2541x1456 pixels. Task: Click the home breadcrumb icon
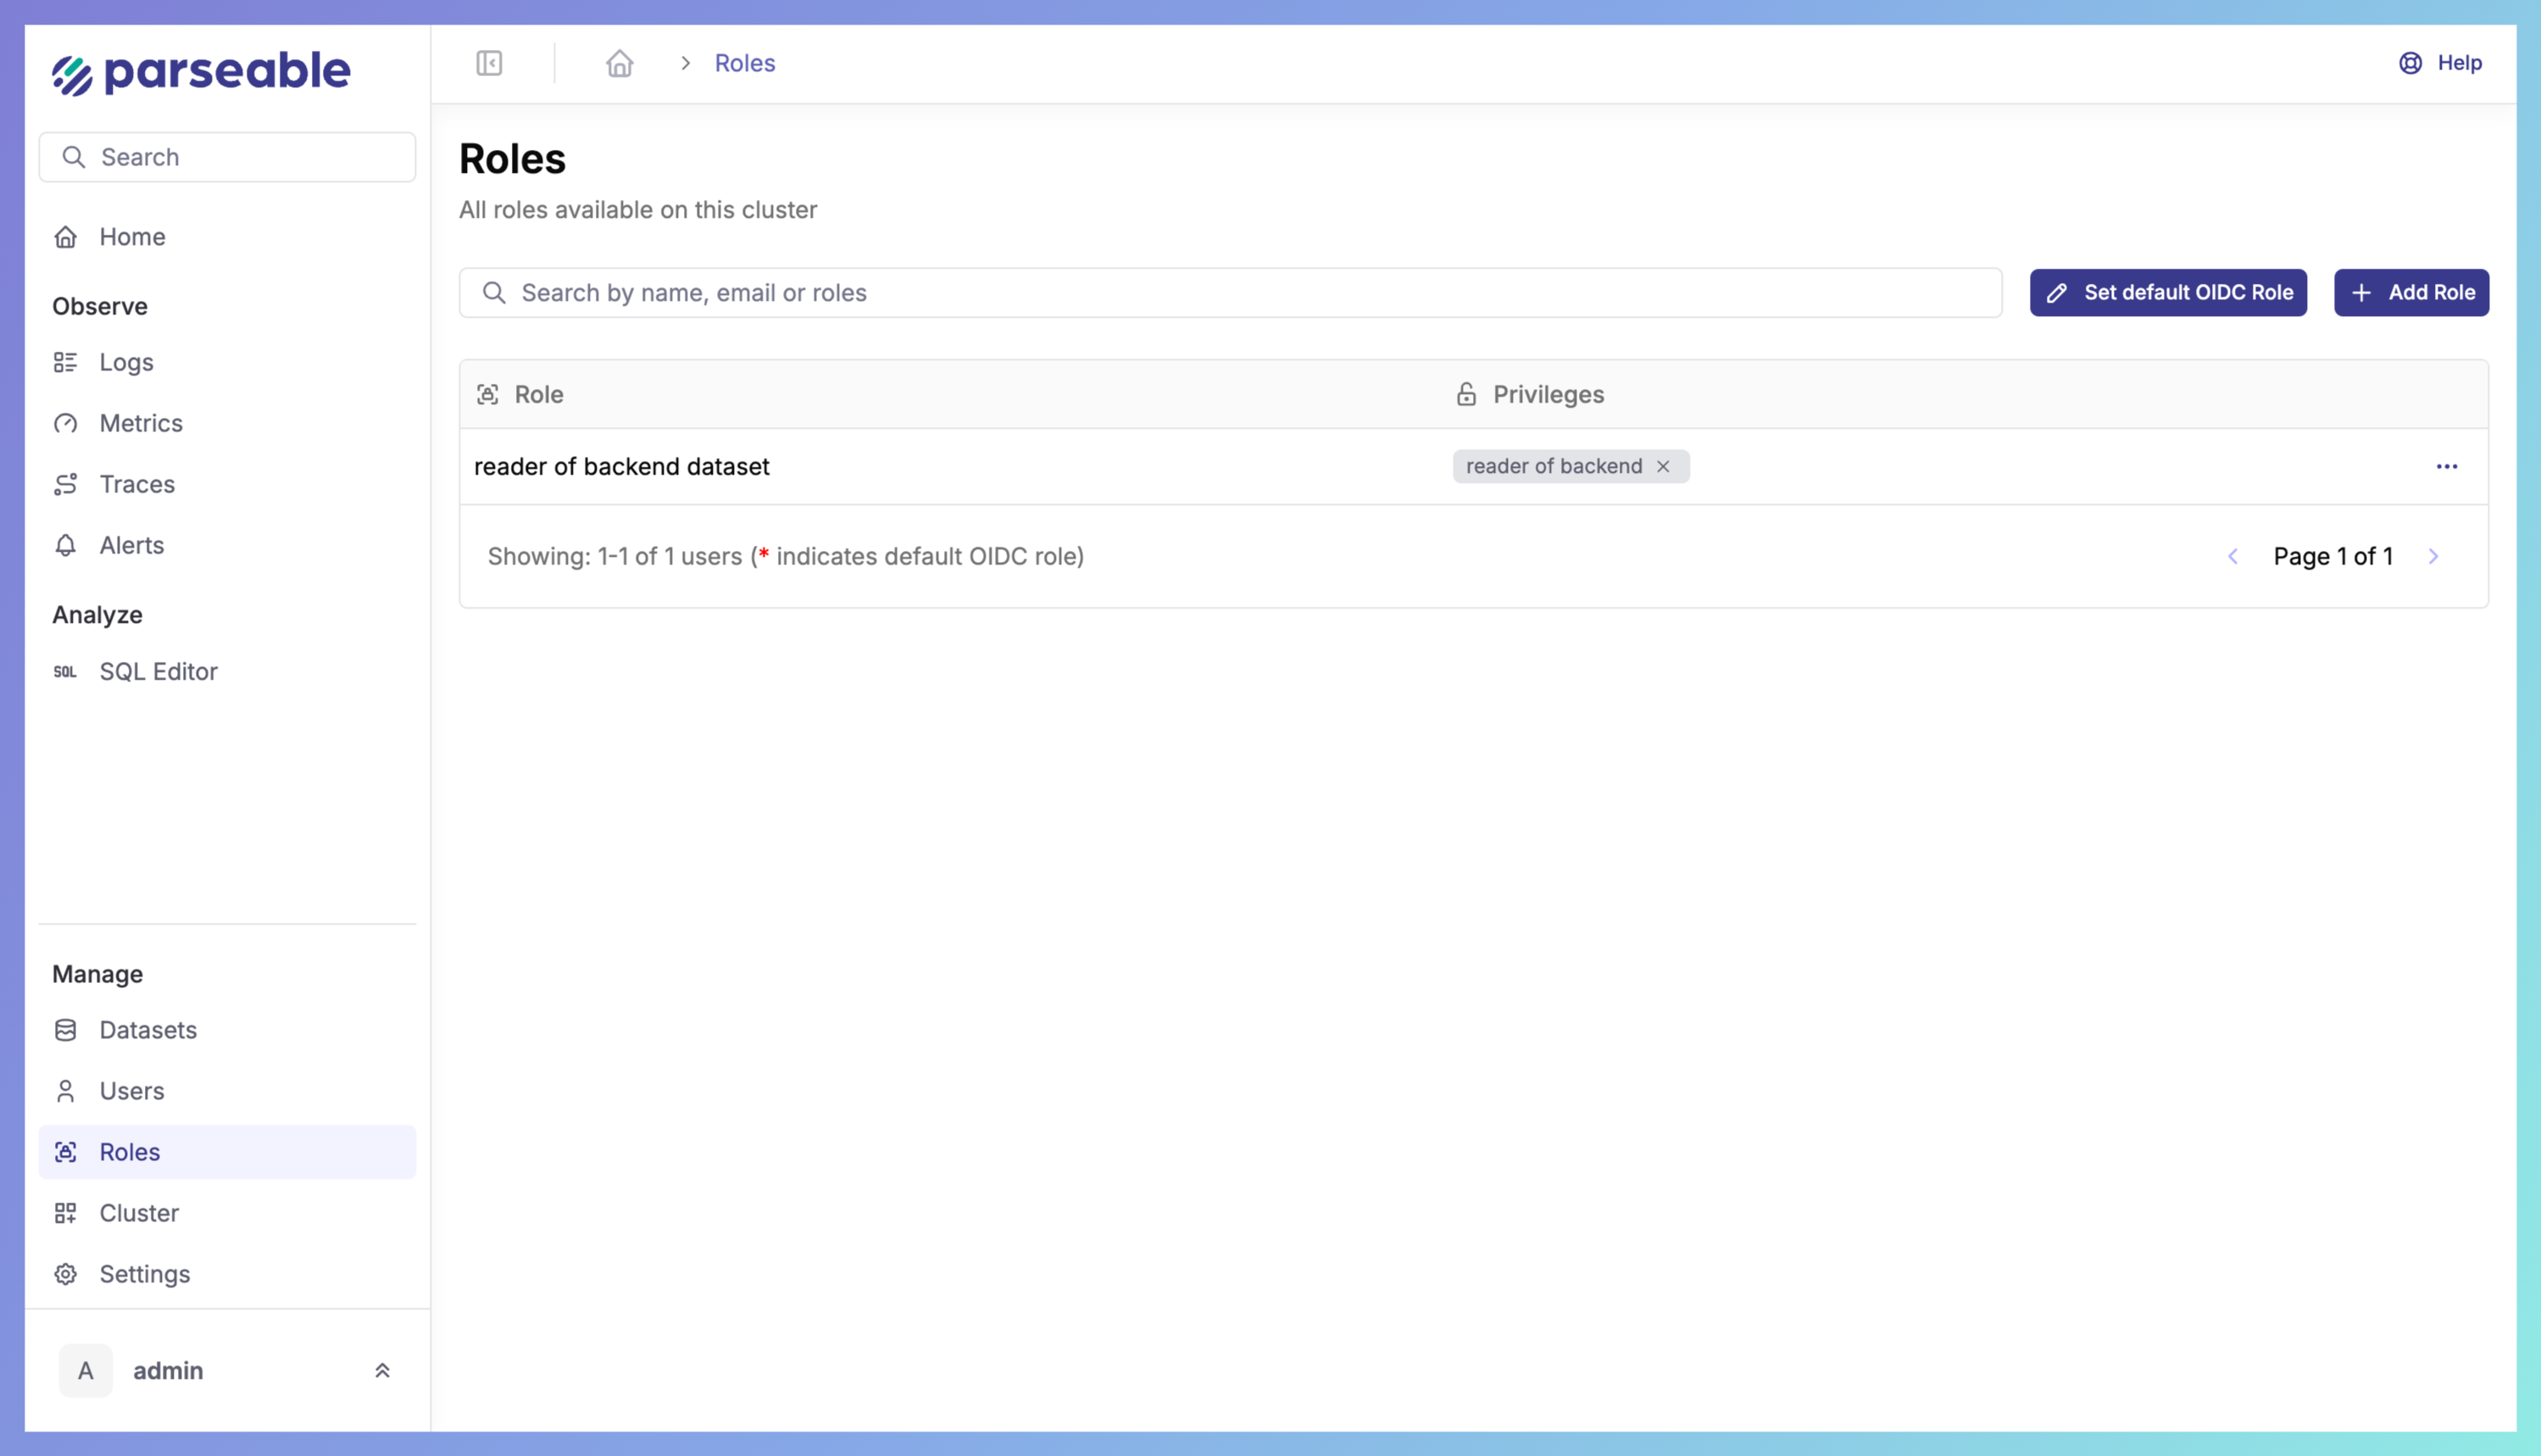coord(619,63)
